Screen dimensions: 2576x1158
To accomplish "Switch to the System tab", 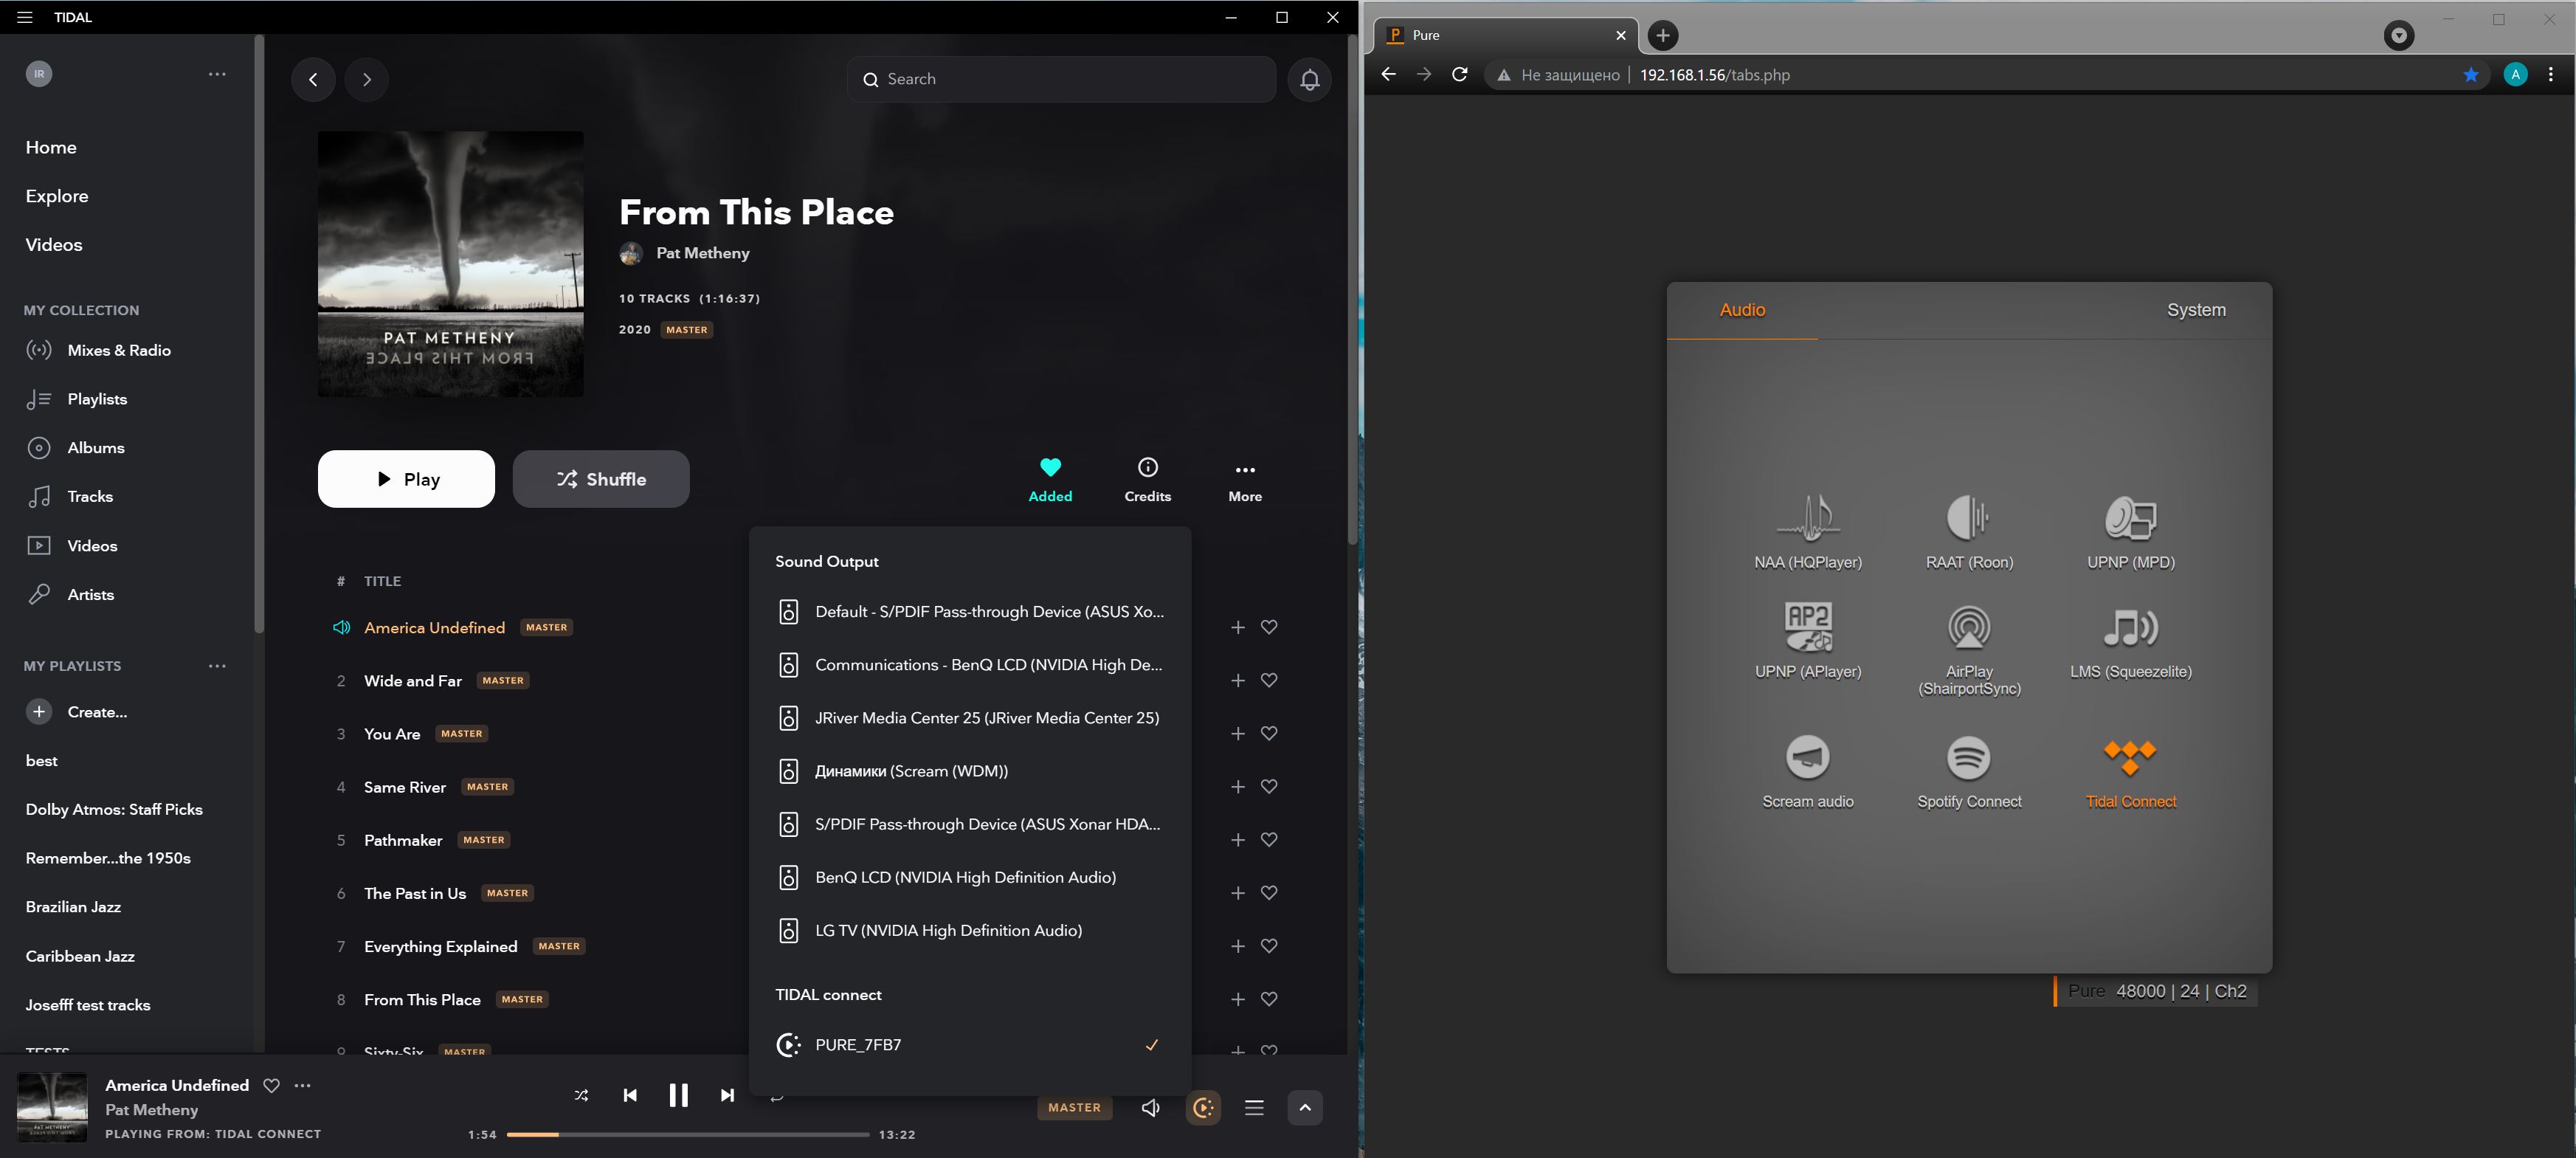I will pyautogui.click(x=2195, y=310).
